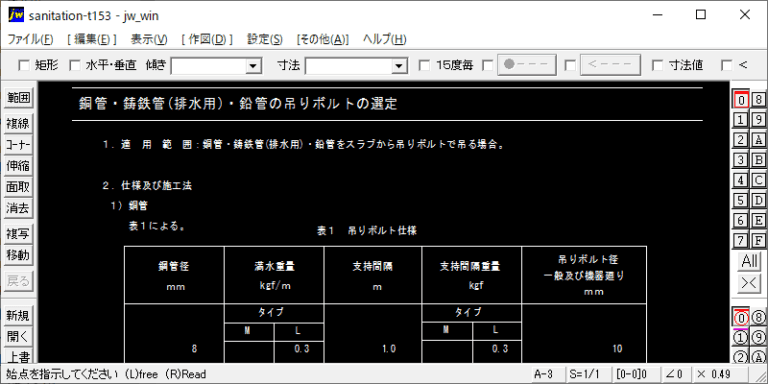Select square layer button 4

tap(742, 180)
